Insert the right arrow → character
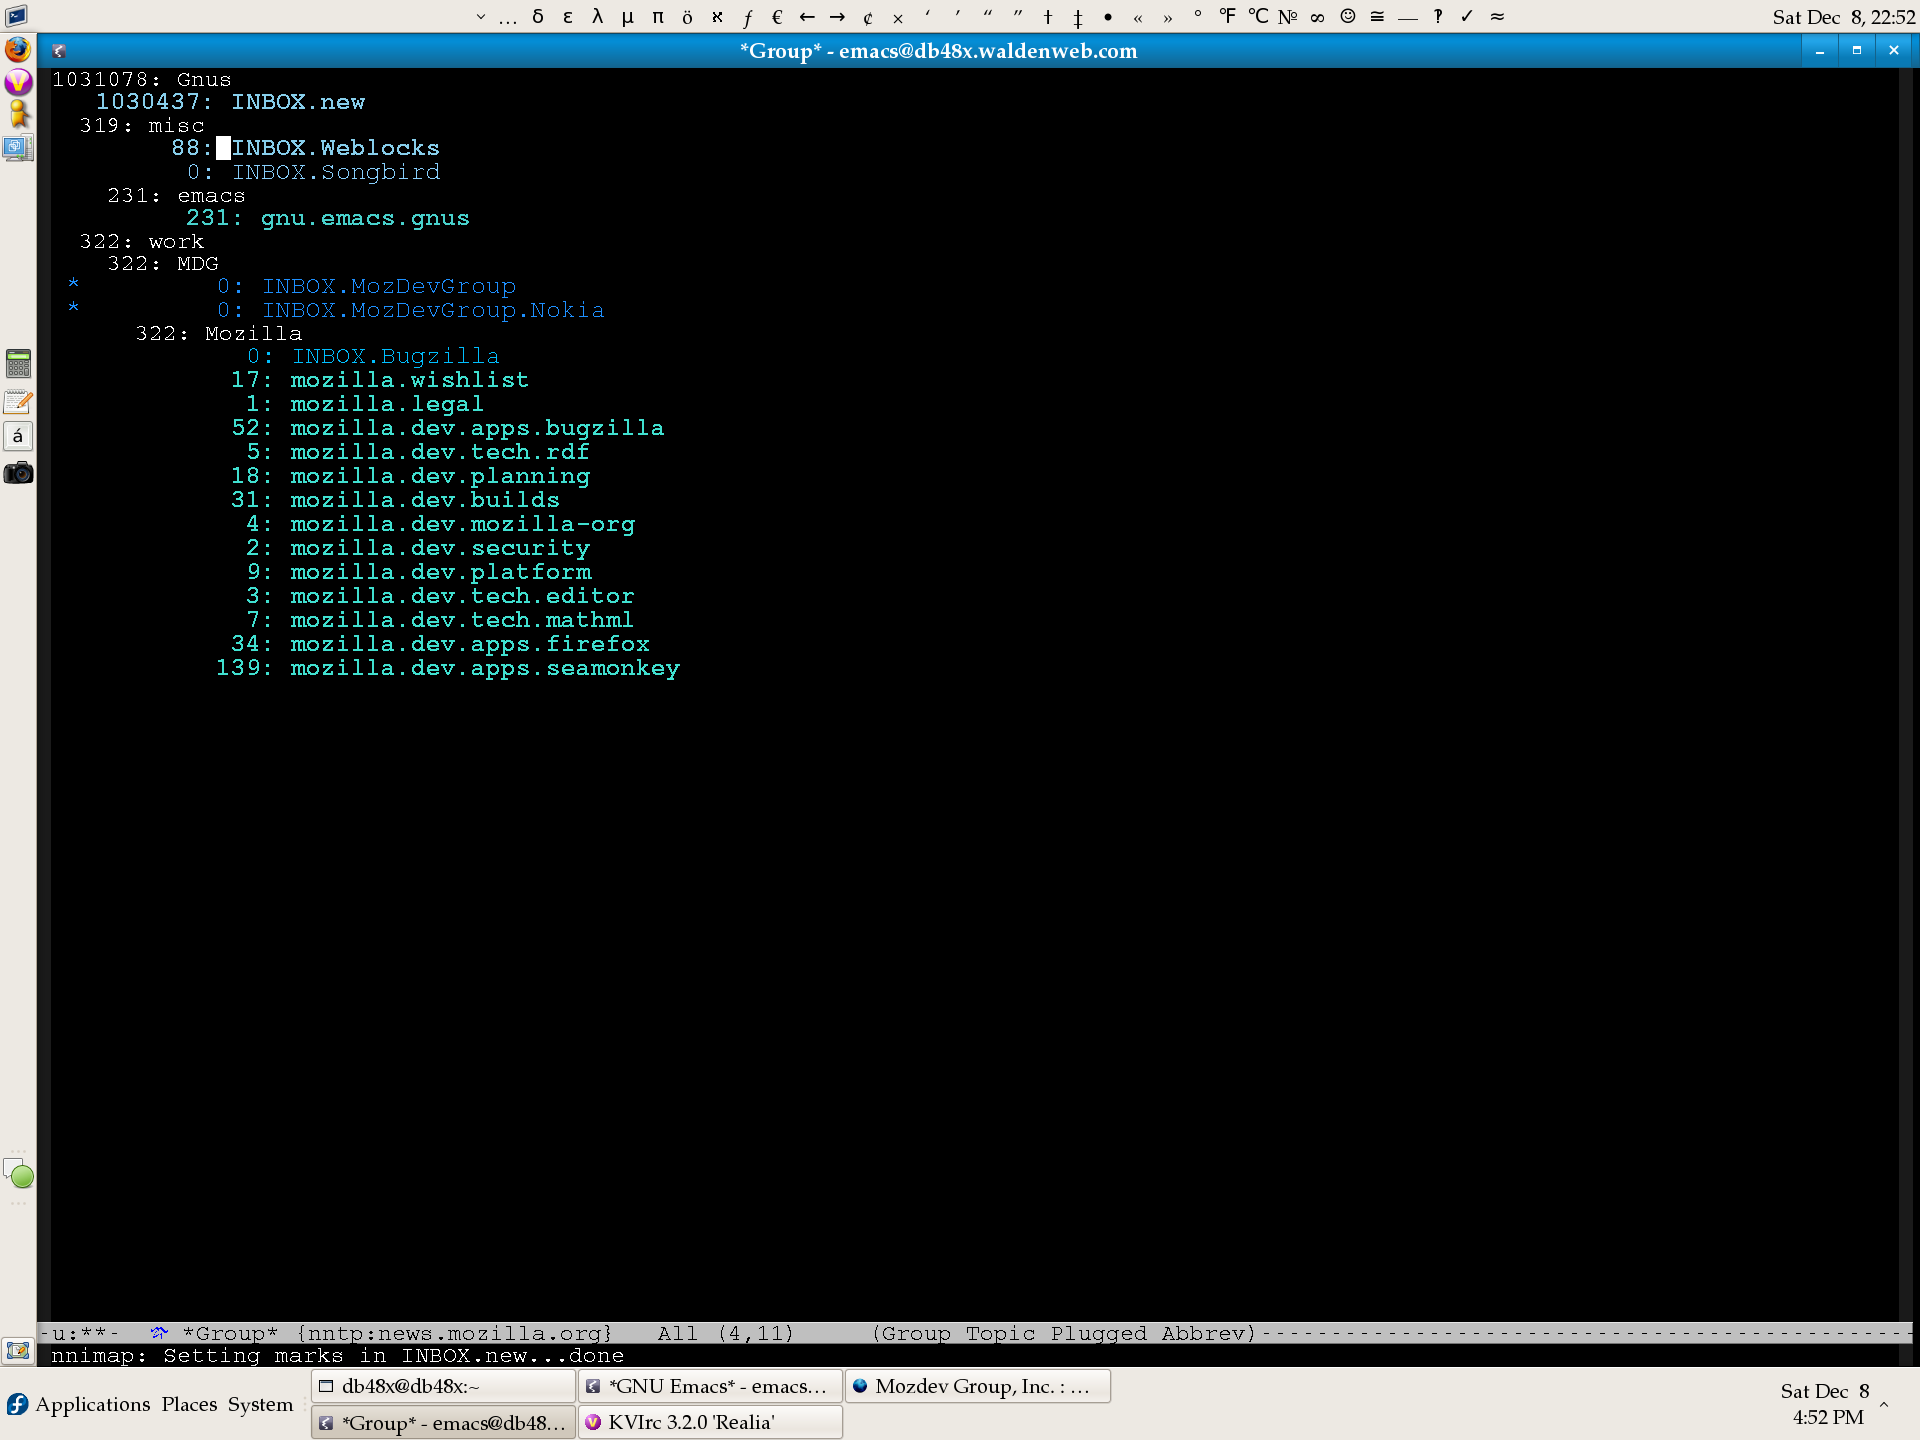Image resolution: width=1920 pixels, height=1440 pixels. pos(837,16)
